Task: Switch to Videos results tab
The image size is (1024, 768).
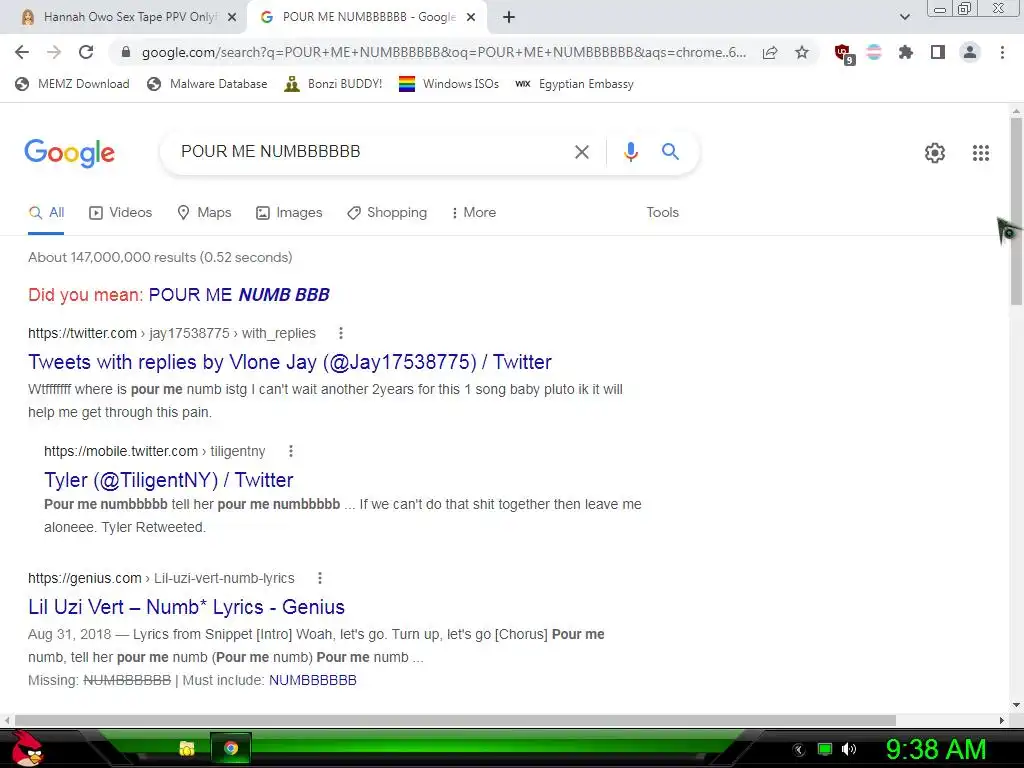Action: [120, 213]
